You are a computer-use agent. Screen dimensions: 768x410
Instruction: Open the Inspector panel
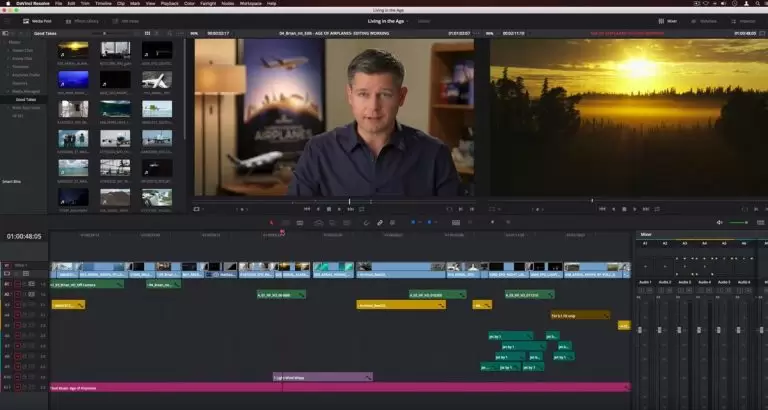742,20
